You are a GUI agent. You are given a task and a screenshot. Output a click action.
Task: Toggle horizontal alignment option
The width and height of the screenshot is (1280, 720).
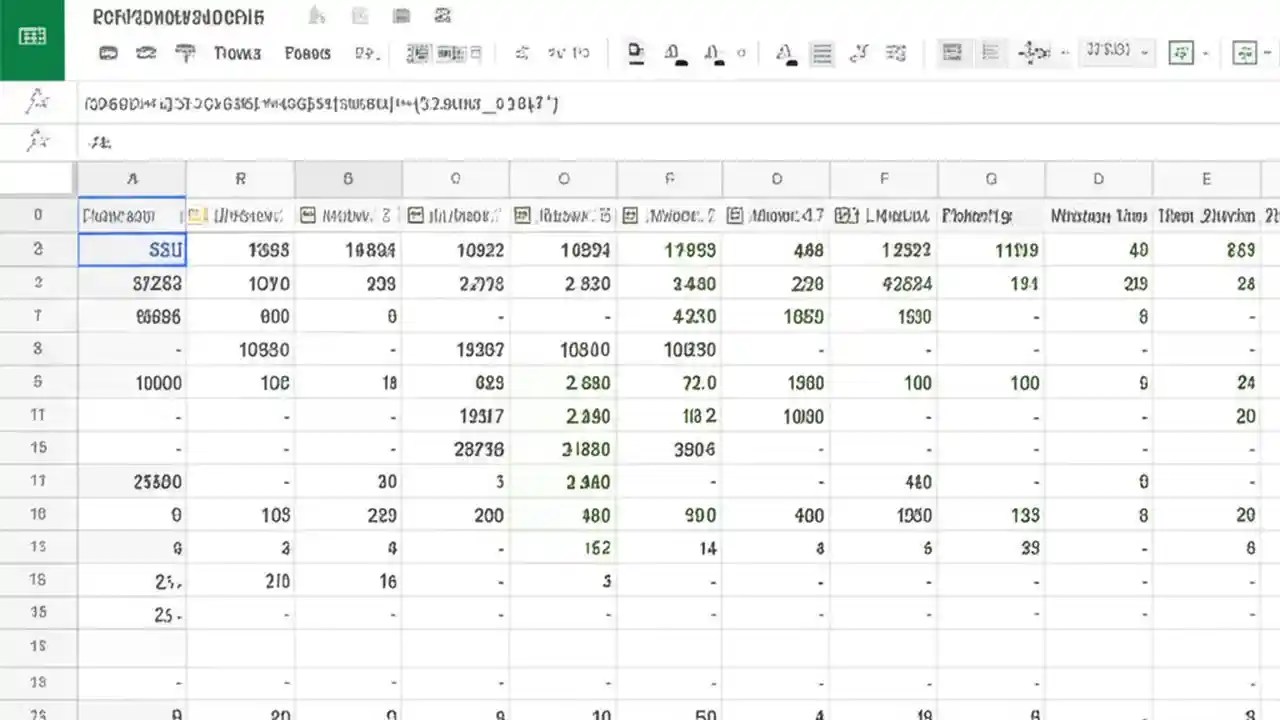[952, 53]
